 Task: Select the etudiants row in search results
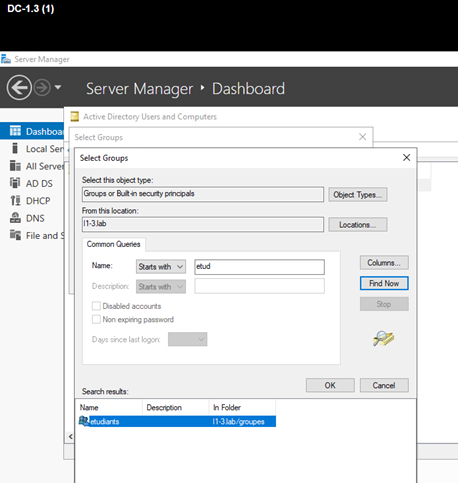(177, 421)
